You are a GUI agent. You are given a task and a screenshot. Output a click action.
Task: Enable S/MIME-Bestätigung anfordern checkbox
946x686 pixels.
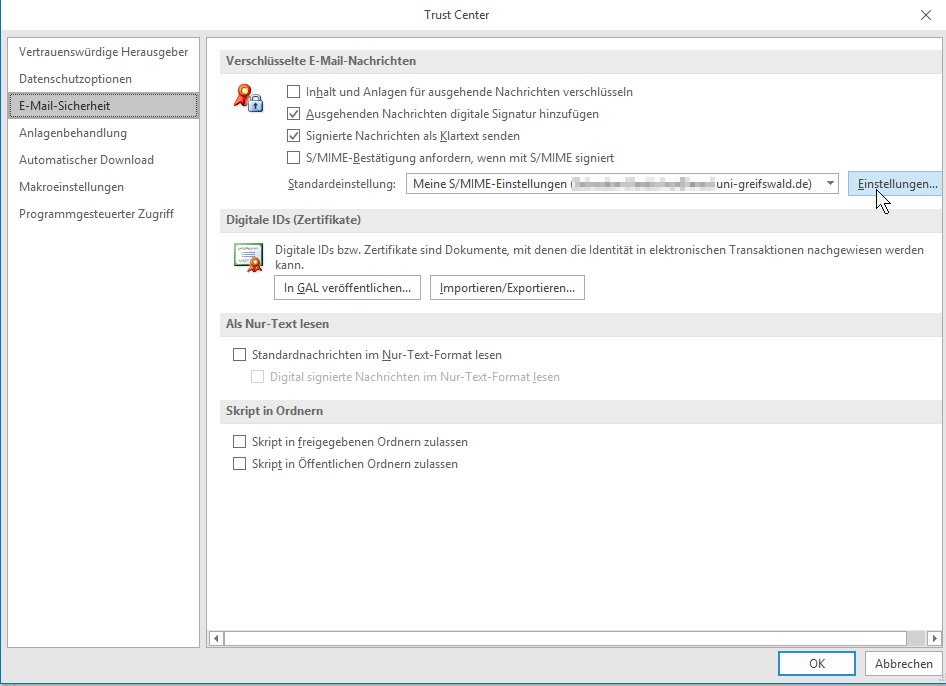[294, 158]
